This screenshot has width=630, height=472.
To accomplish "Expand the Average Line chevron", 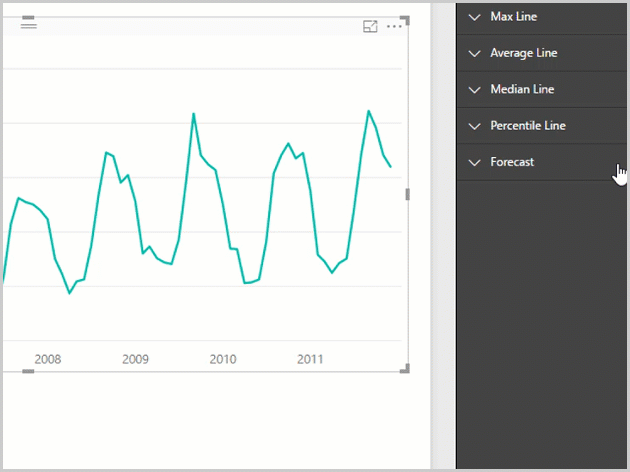I will point(475,54).
